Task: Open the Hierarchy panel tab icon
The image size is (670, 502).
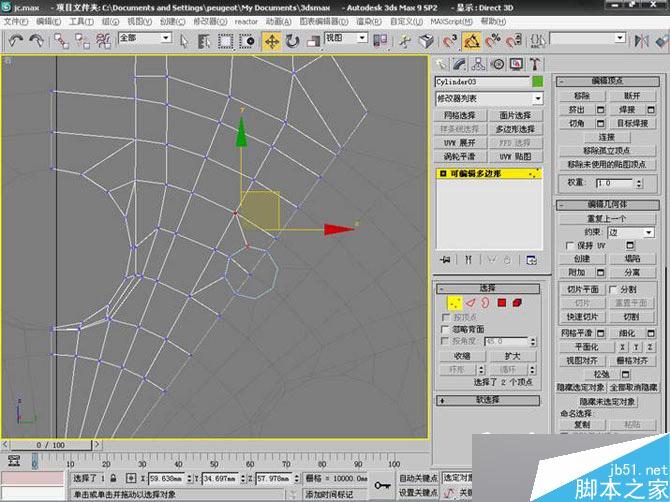Action: 478,65
